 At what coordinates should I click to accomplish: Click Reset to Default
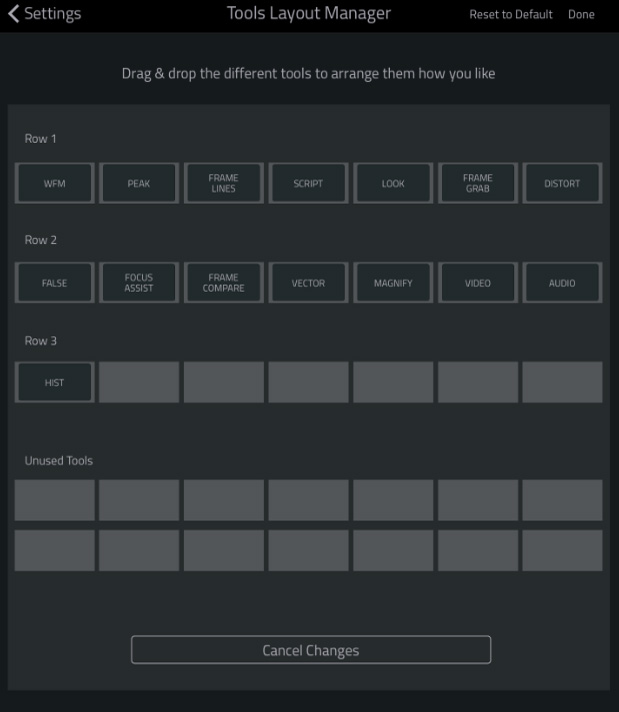pos(511,15)
